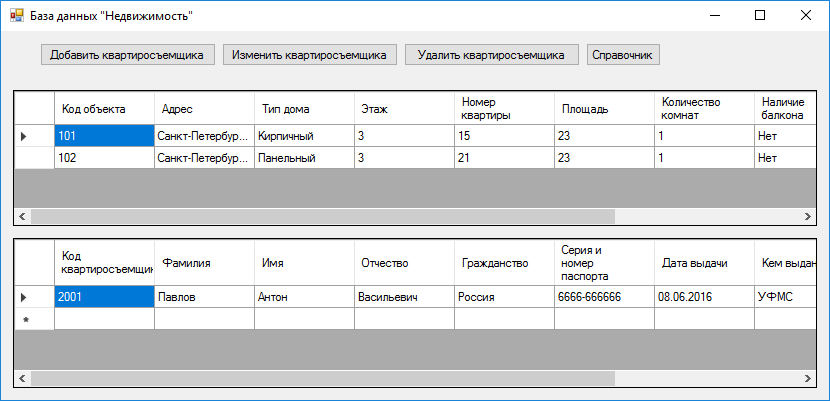Select the Россия citizenship cell
Image resolution: width=830 pixels, height=401 pixels.
pos(504,297)
